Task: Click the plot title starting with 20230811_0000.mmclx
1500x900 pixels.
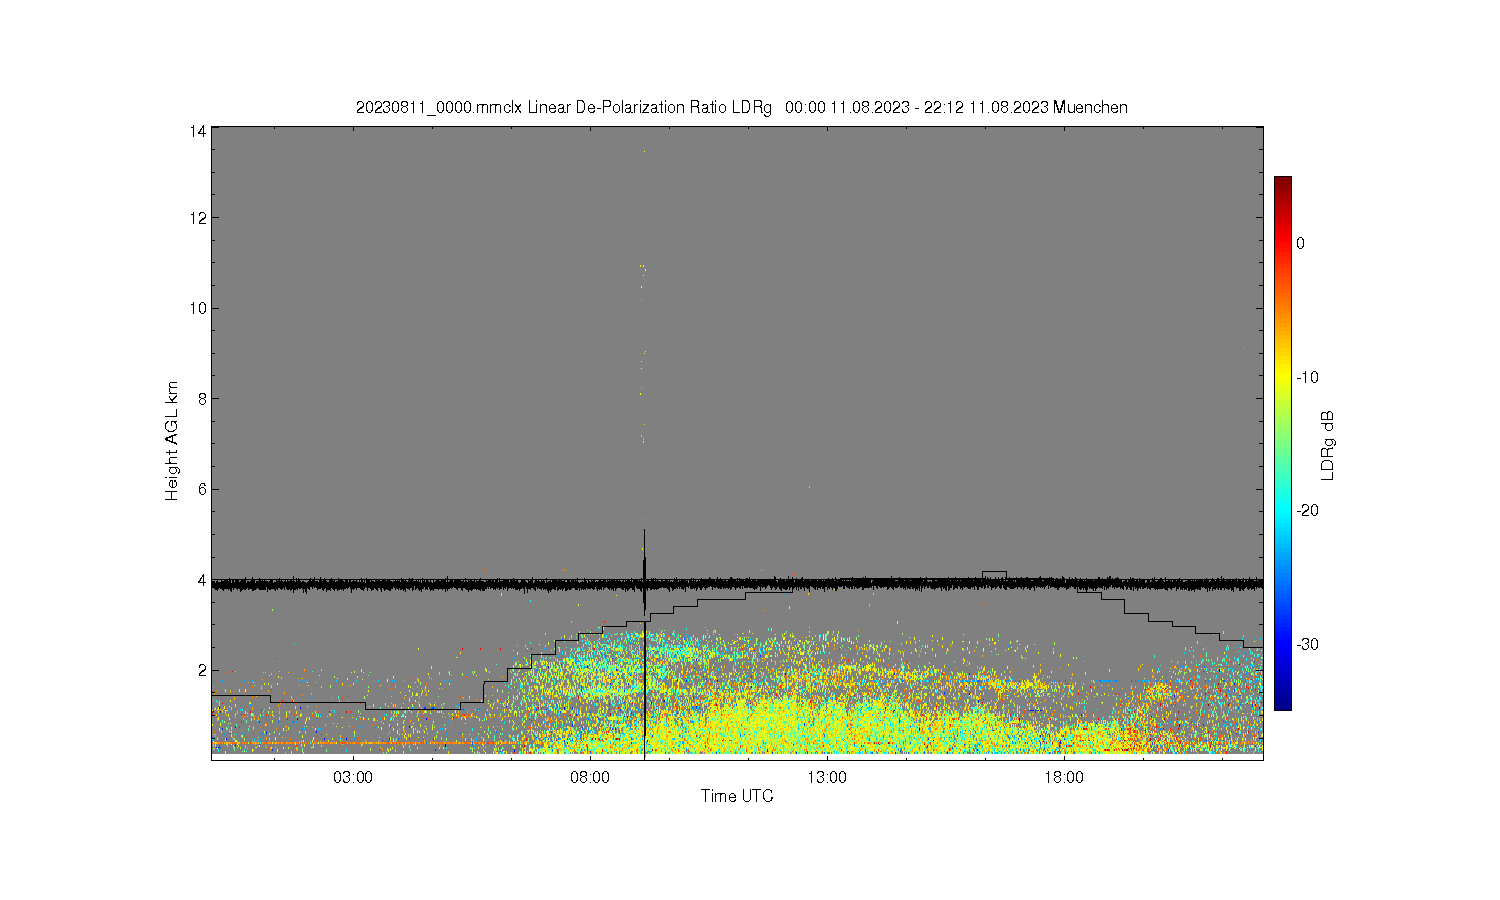Action: [742, 107]
